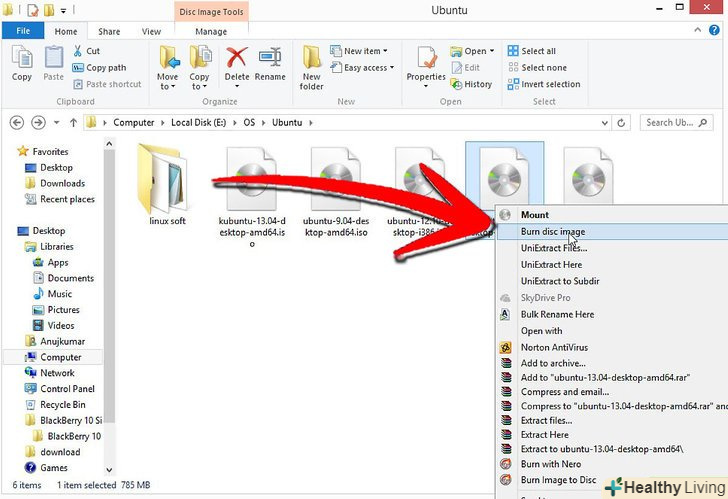This screenshot has width=728, height=499.
Task: Click Invert selection in the ribbon
Action: click(544, 84)
